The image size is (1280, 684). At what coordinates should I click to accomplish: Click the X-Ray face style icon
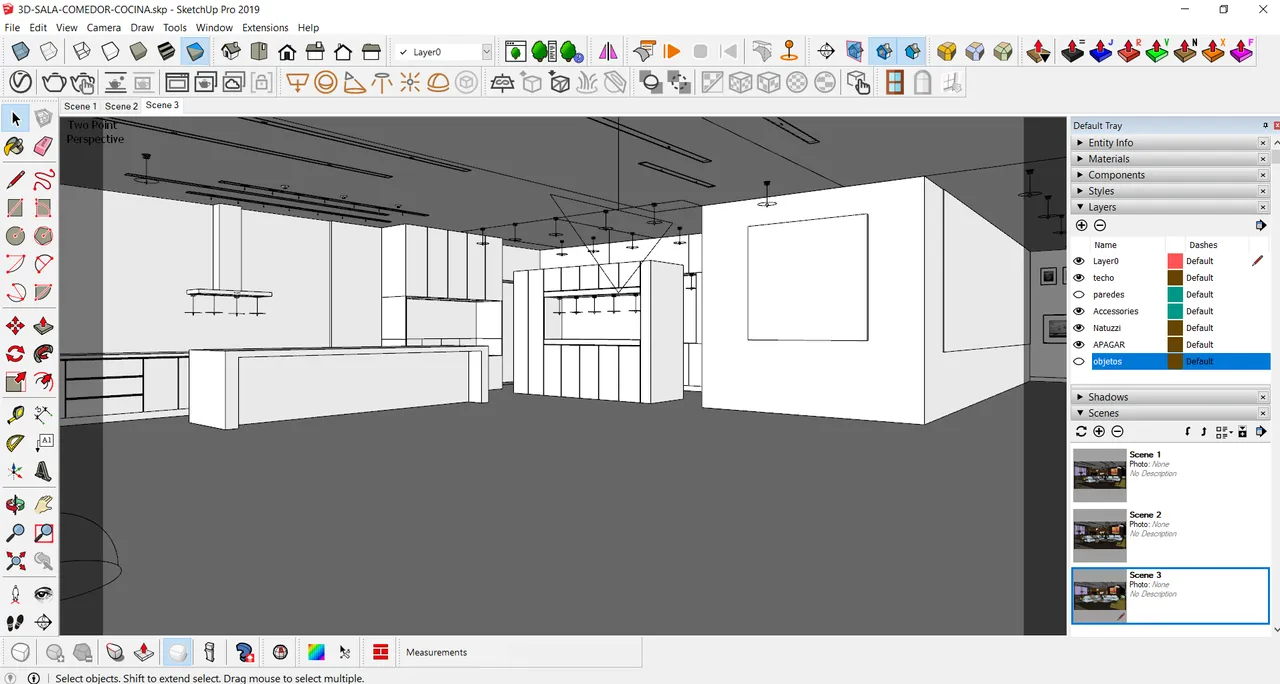(x=20, y=51)
